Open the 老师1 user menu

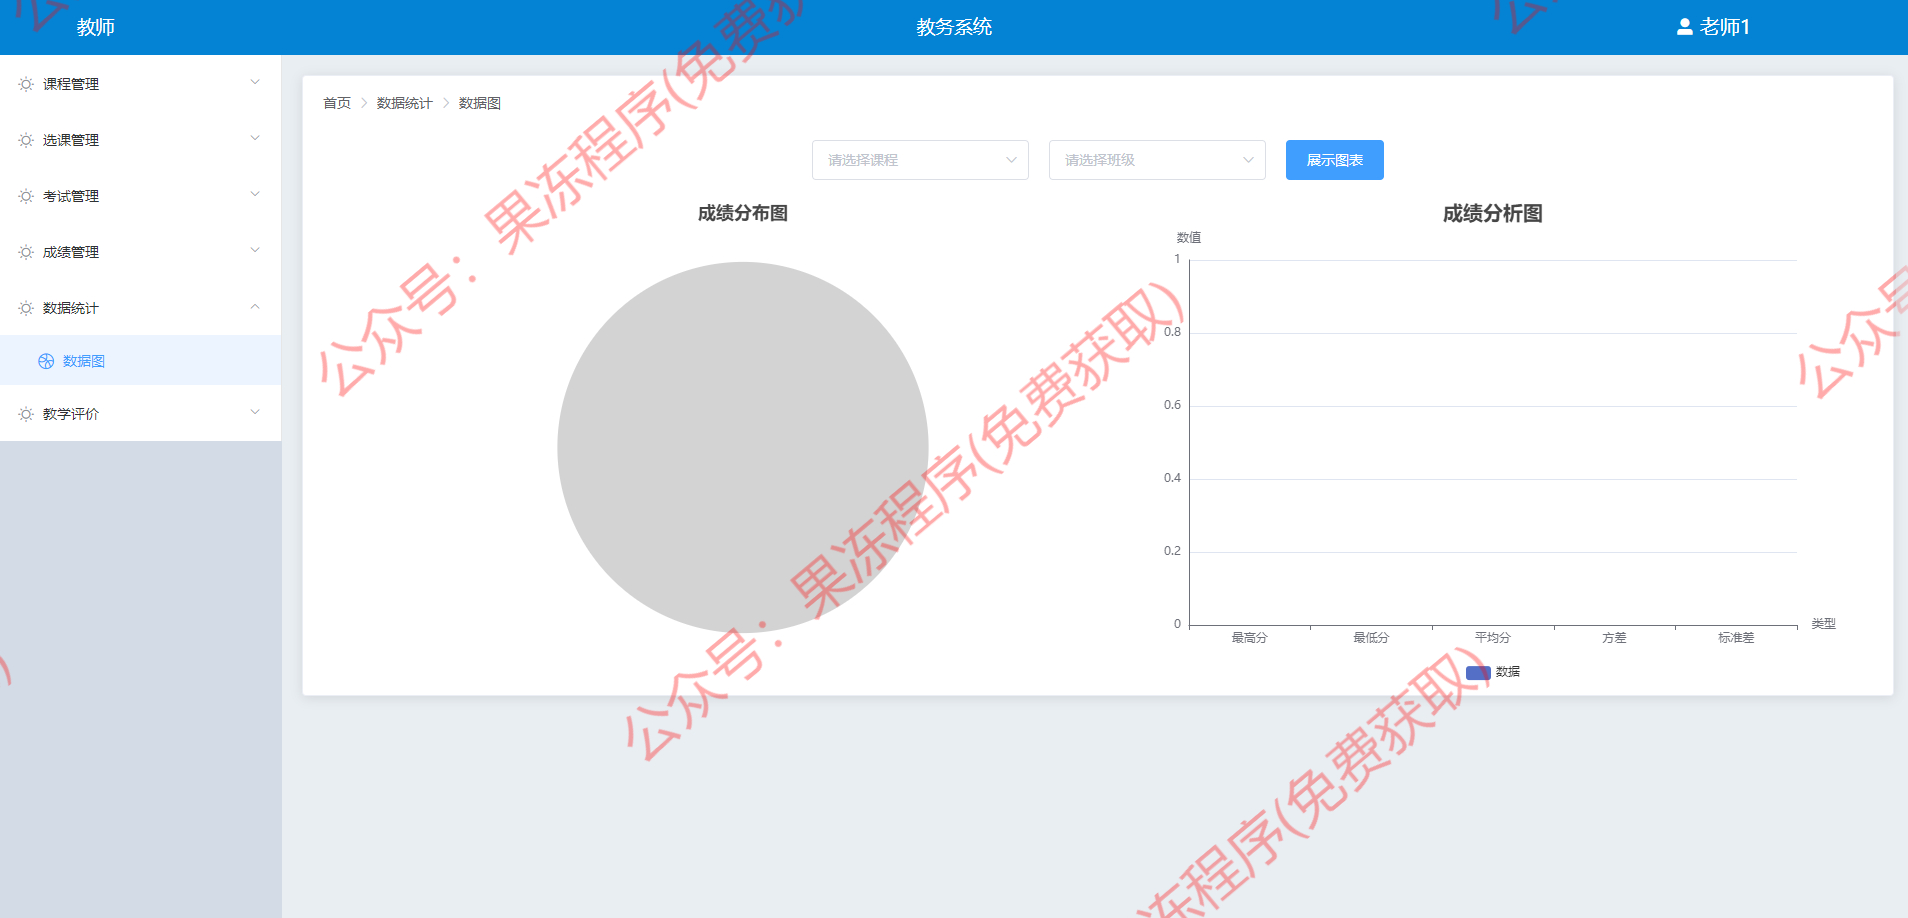coord(1713,27)
